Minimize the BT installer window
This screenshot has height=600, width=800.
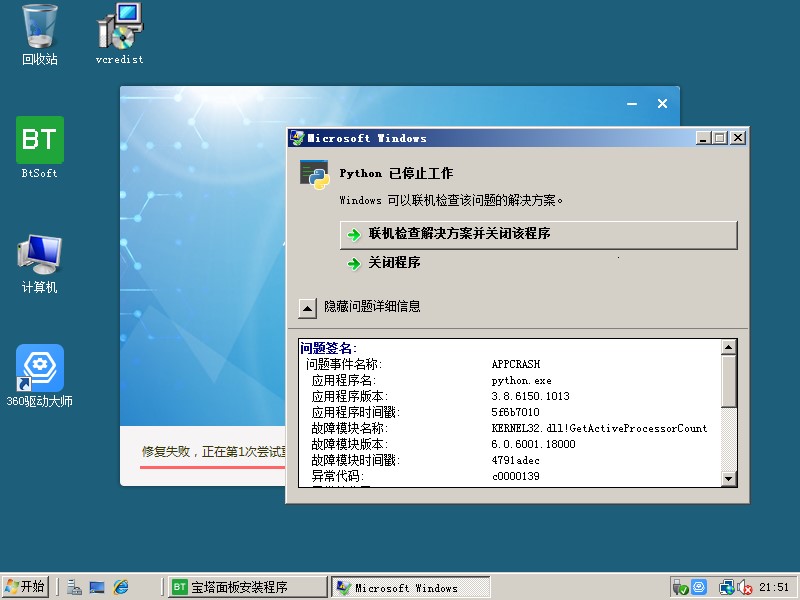click(x=632, y=104)
